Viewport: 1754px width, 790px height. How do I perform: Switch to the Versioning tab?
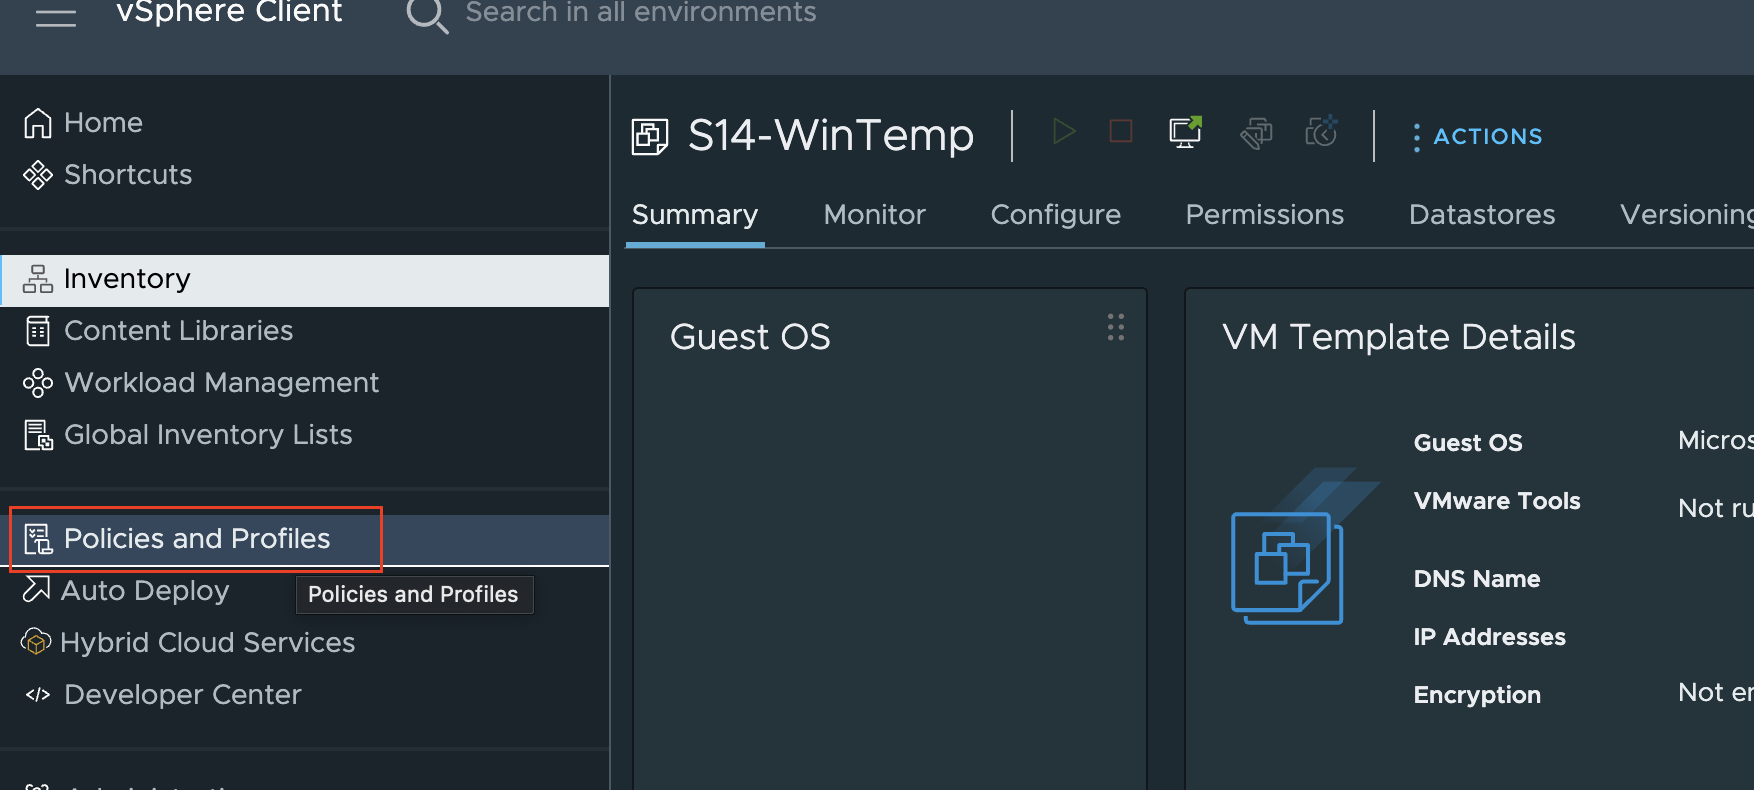pos(1687,215)
